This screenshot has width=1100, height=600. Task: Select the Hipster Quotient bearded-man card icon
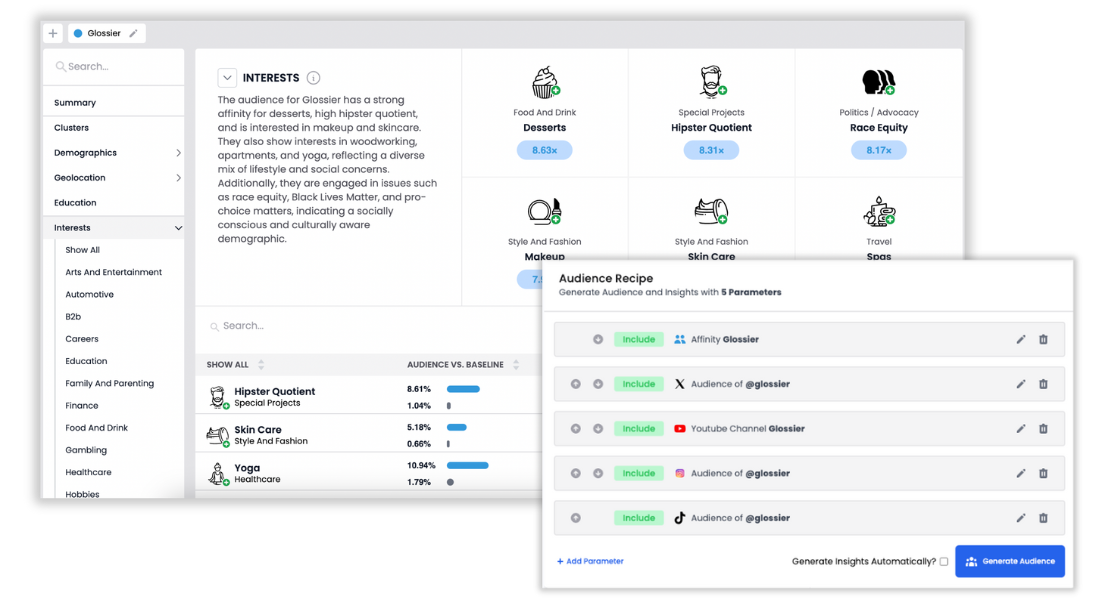pos(712,81)
